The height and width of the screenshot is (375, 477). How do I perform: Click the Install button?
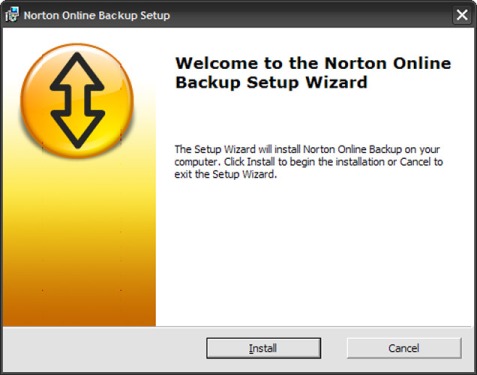(x=263, y=348)
